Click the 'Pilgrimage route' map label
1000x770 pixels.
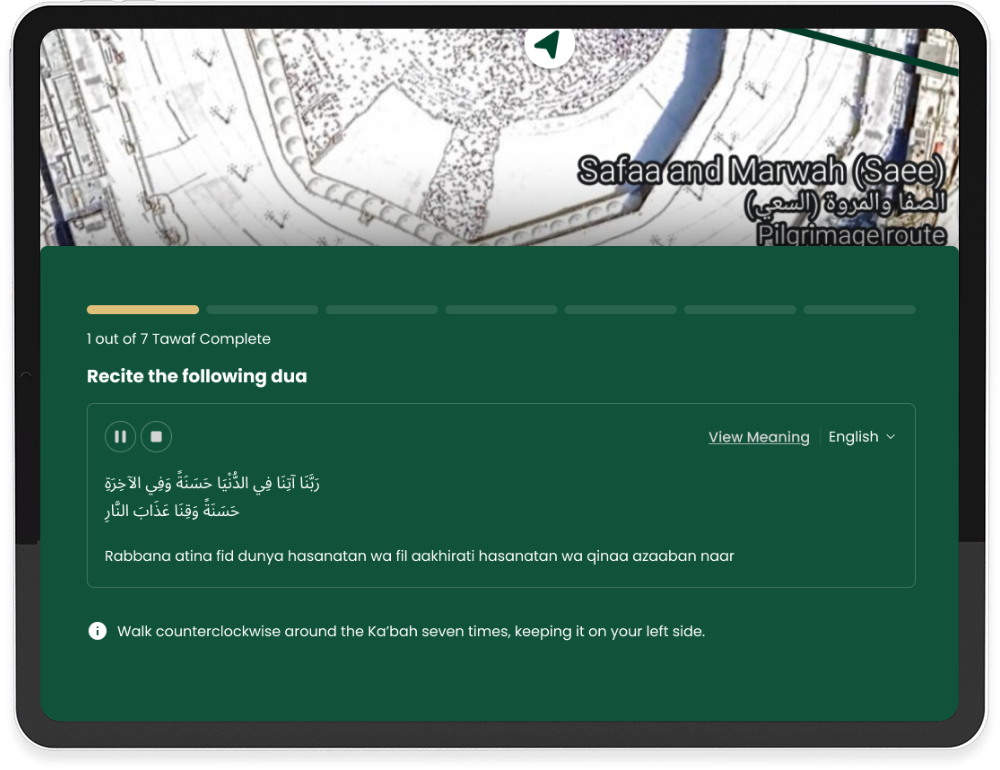851,235
